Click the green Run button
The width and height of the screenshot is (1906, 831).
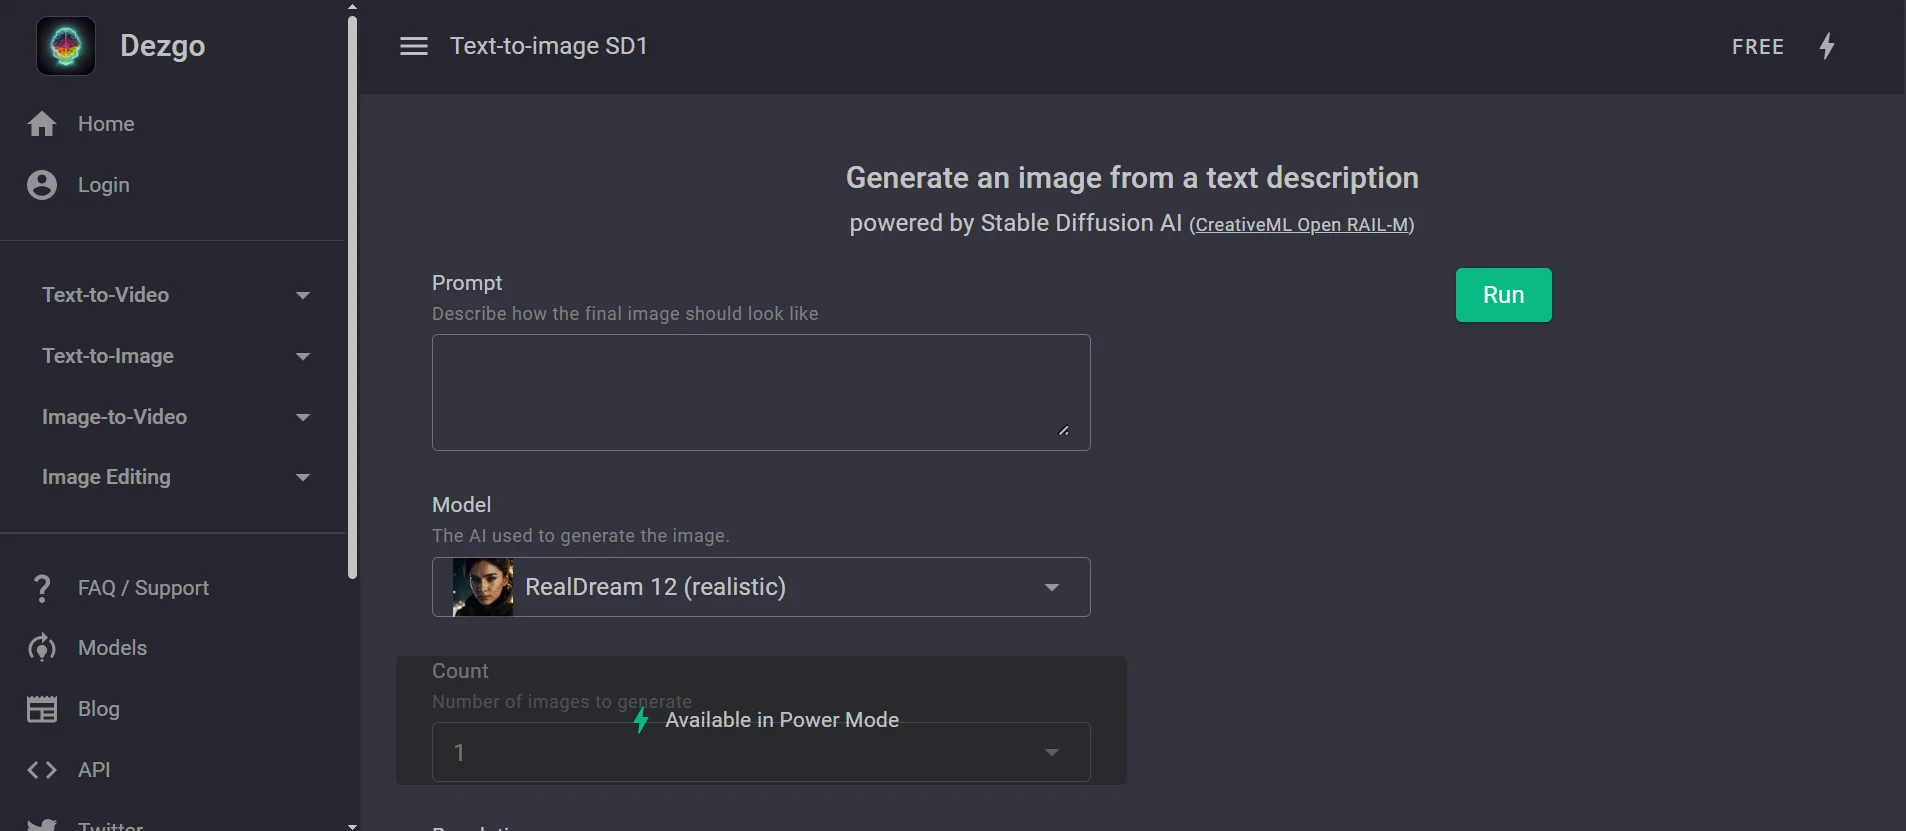[1504, 295]
